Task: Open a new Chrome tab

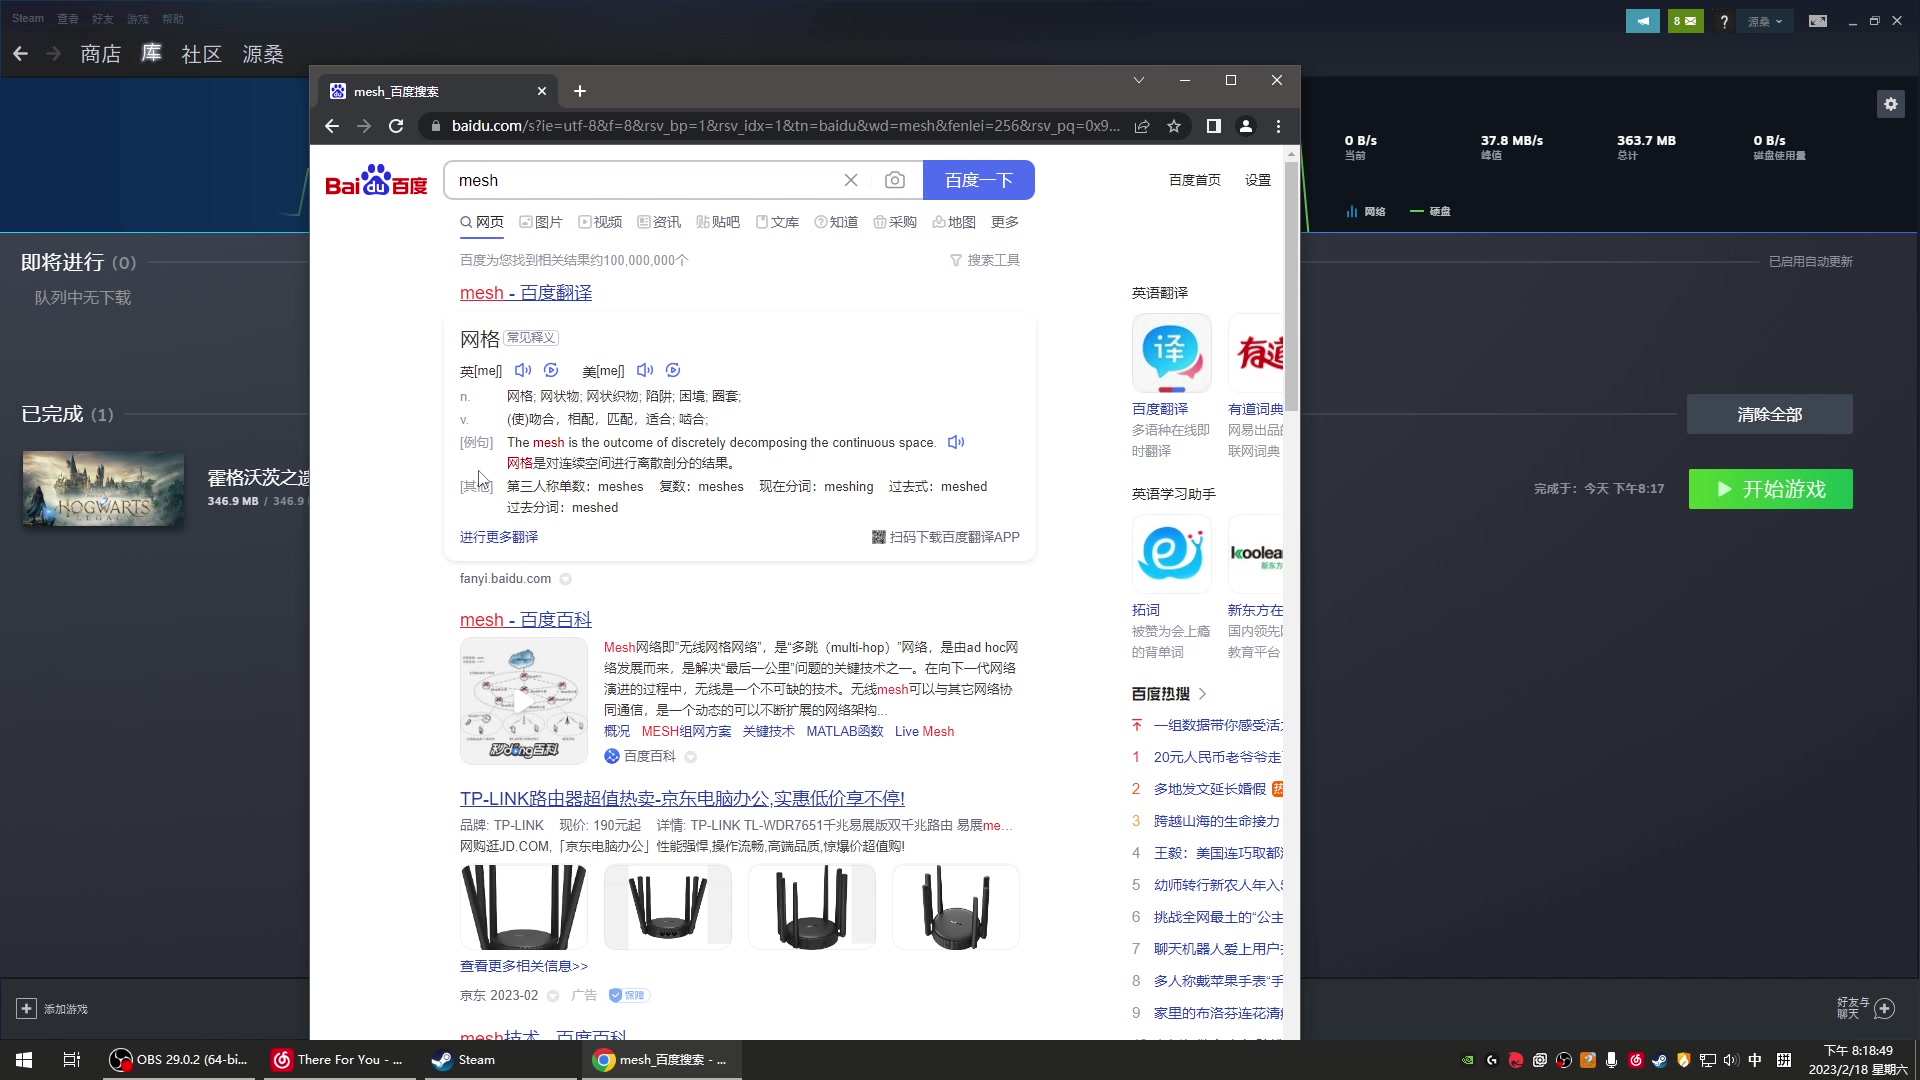Action: [580, 91]
